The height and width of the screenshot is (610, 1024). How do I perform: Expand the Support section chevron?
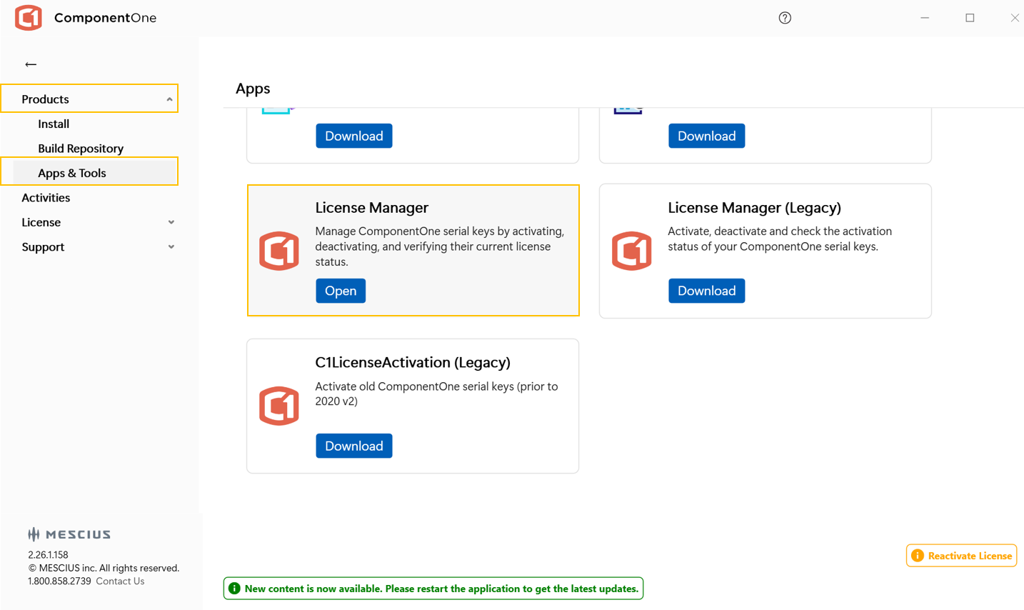171,247
